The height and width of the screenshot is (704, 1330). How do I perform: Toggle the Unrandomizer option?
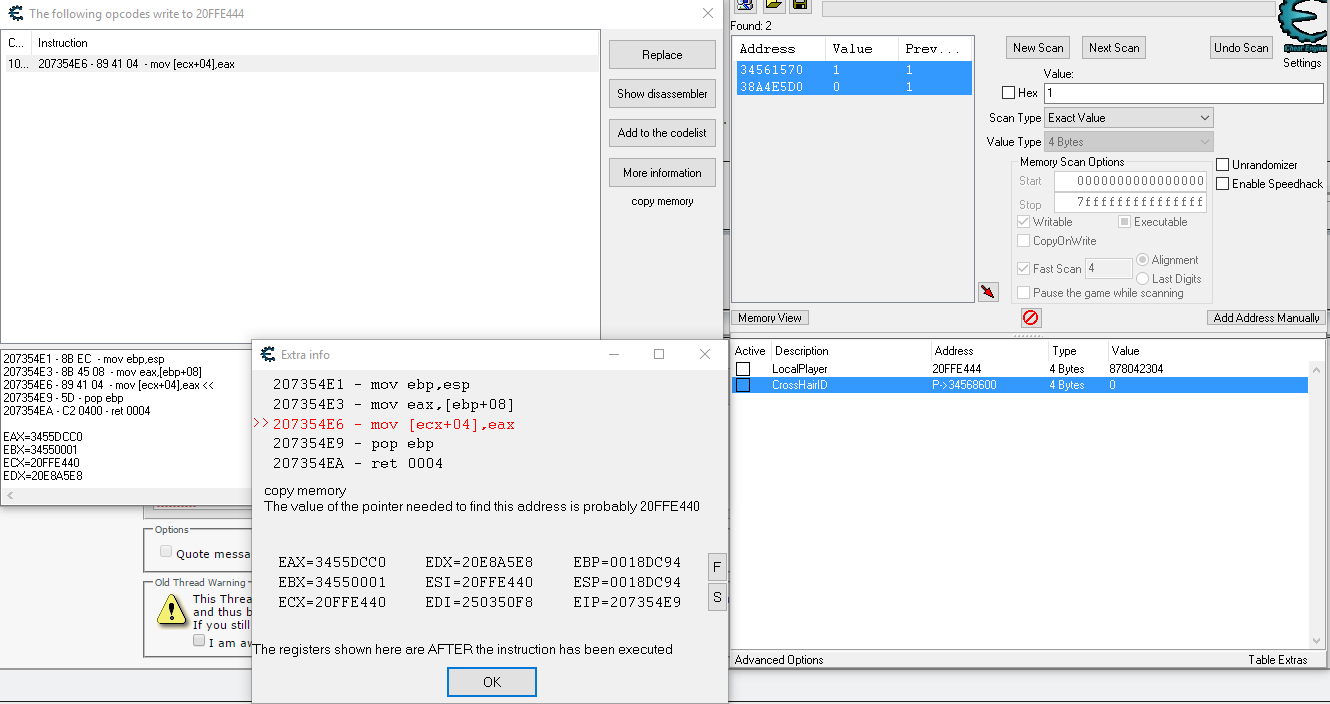click(1222, 164)
